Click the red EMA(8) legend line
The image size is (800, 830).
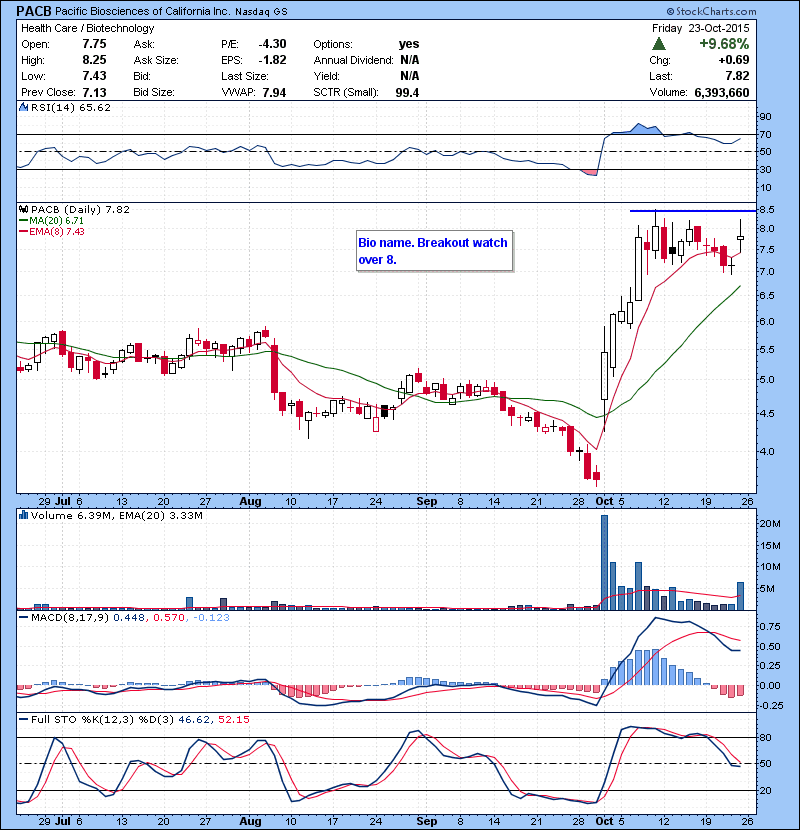[x=23, y=232]
